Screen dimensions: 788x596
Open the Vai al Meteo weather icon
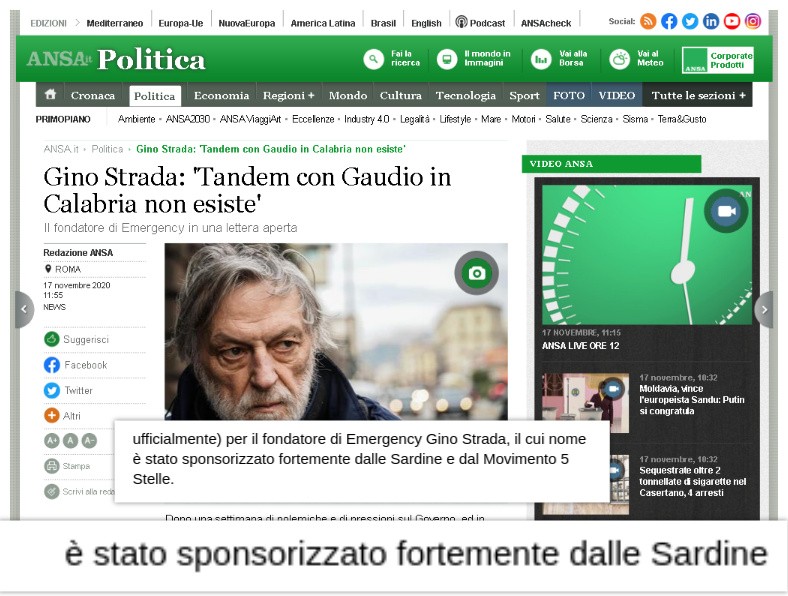tap(619, 59)
